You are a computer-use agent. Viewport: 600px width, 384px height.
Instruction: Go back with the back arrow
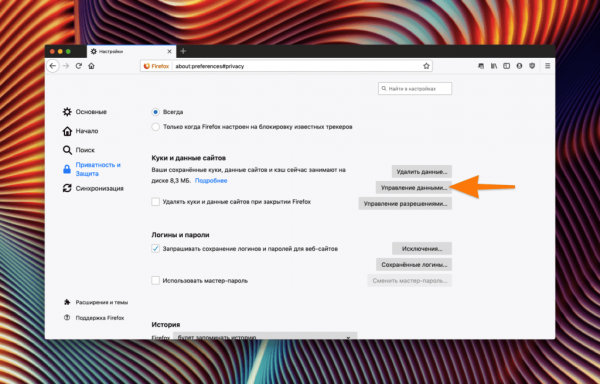click(x=53, y=66)
